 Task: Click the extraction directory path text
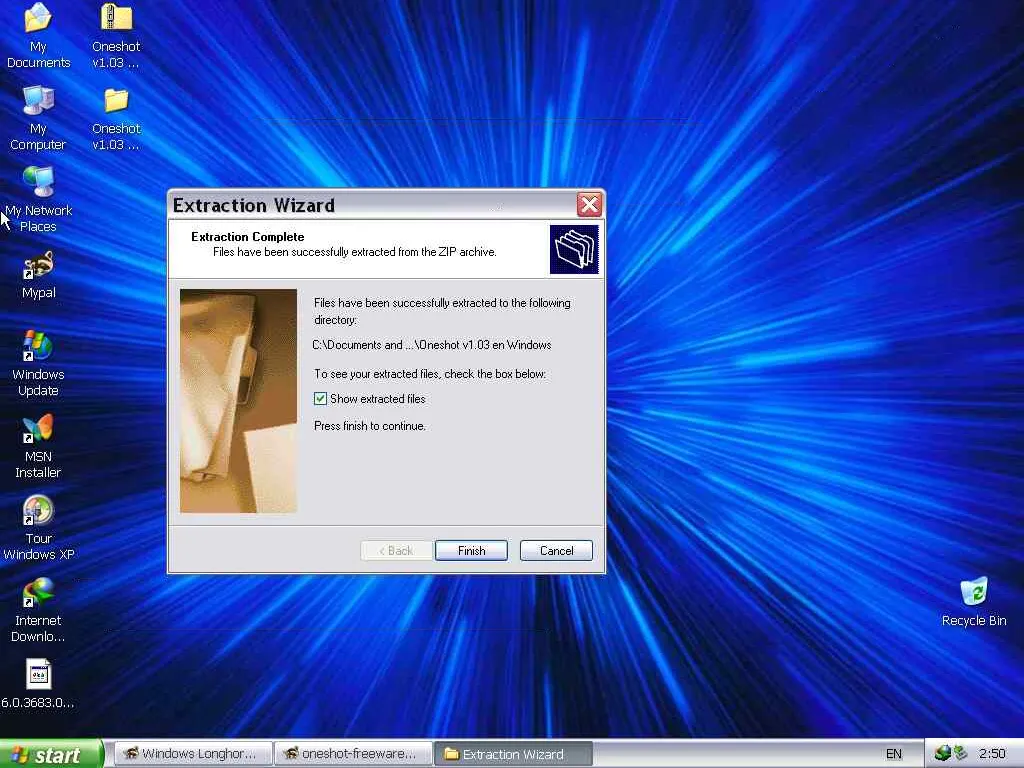click(x=432, y=345)
